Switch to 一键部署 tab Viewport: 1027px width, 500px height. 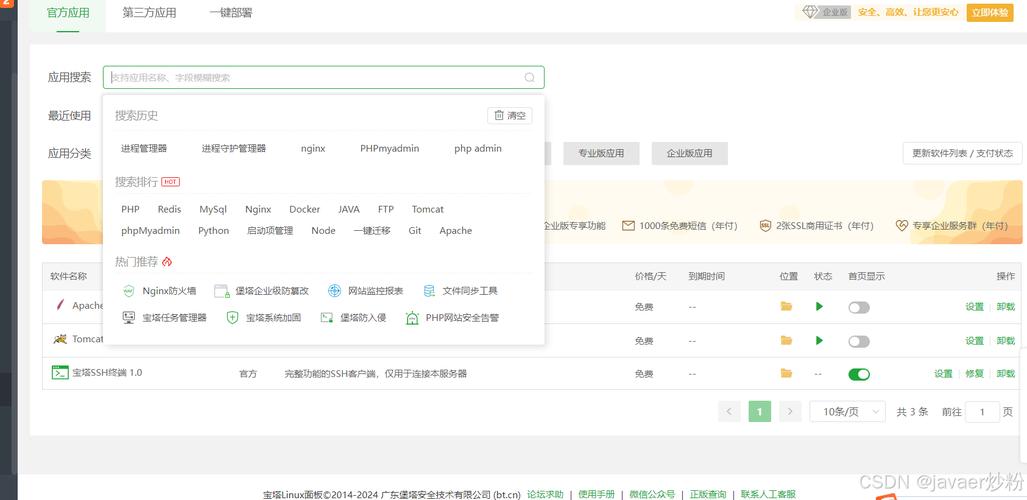[x=231, y=12]
